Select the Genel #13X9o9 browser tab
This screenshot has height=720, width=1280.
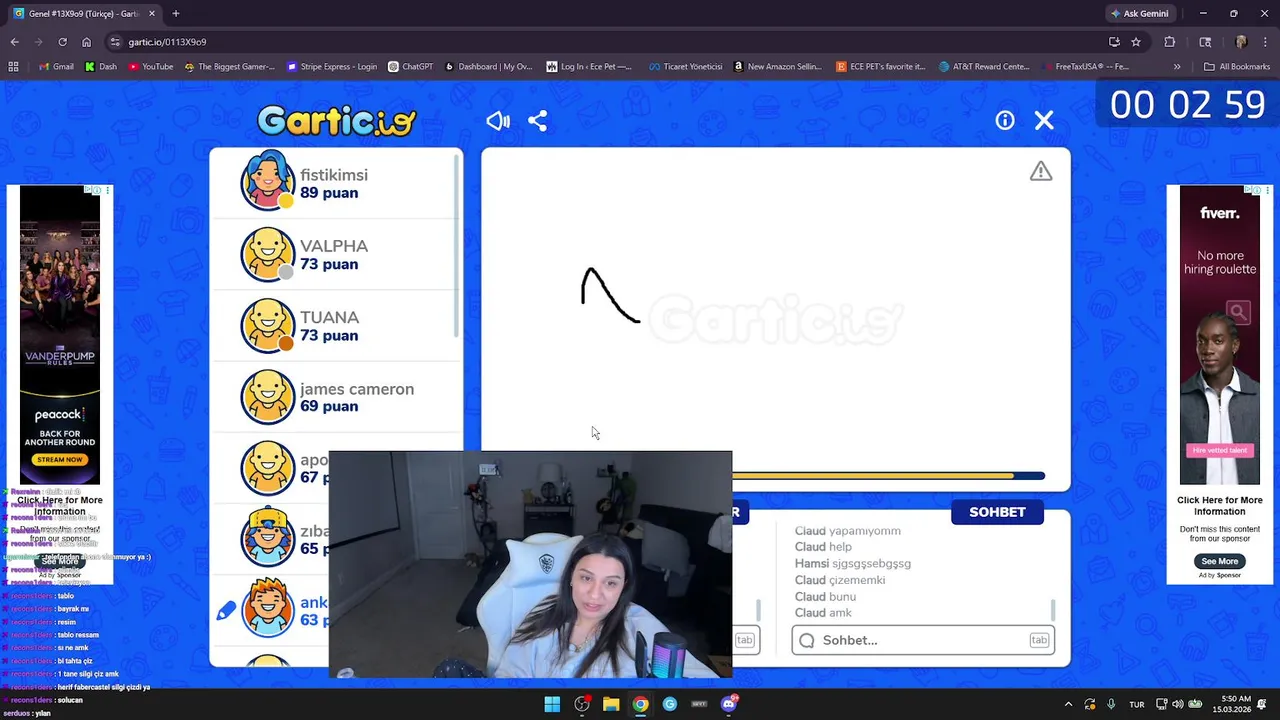[x=82, y=14]
